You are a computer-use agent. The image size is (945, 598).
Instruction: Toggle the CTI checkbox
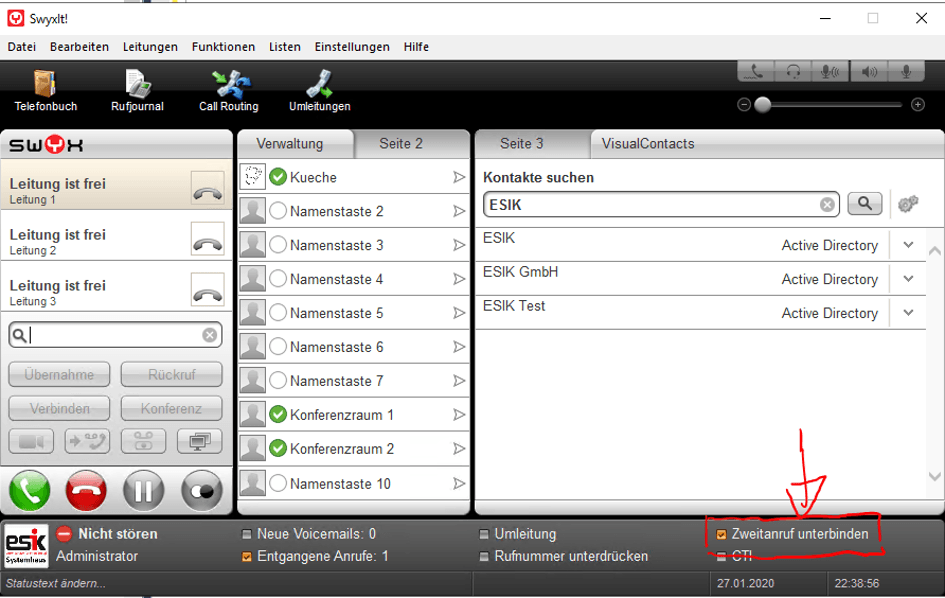point(721,557)
